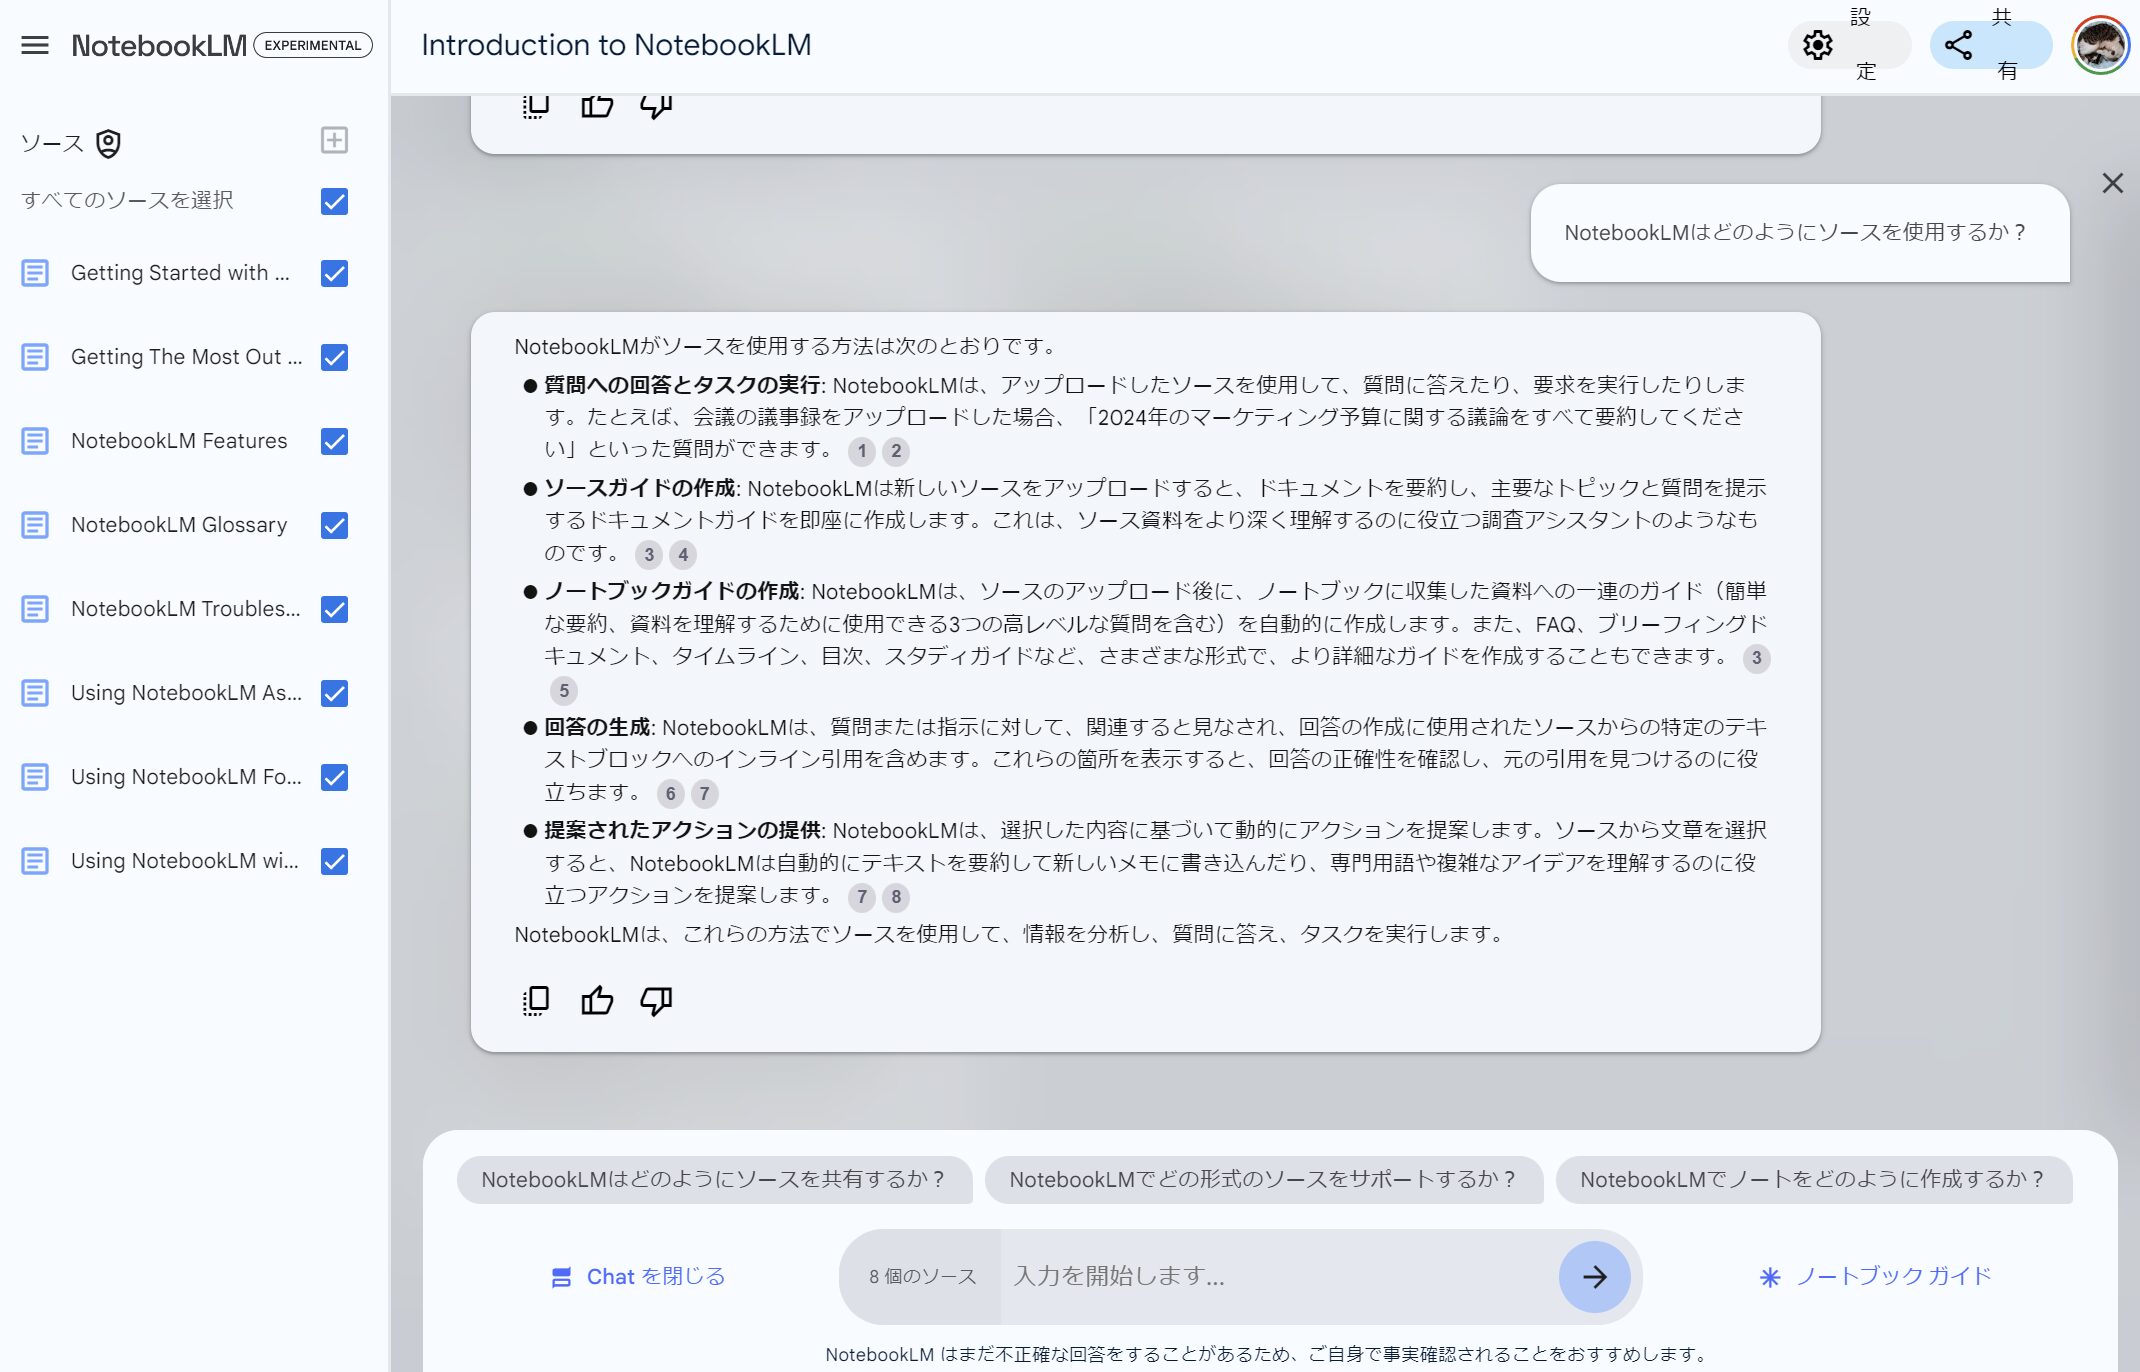Toggle the すべてのソースを選択 checkbox
This screenshot has height=1372, width=2140.
pos(334,201)
